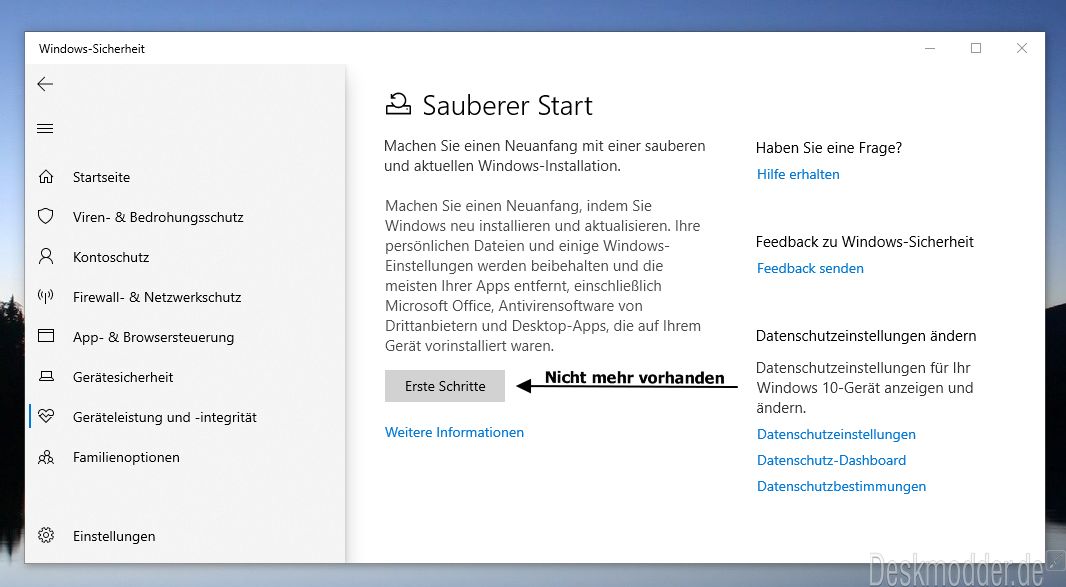This screenshot has width=1066, height=587.
Task: Open Datenschutzeinstellungen link
Action: (836, 434)
